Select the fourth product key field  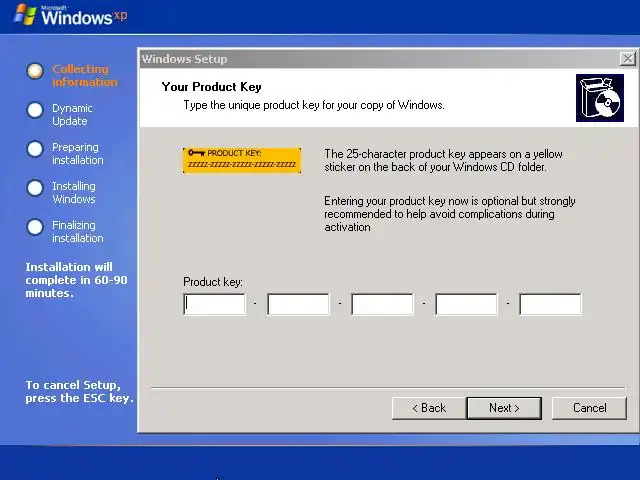click(x=467, y=304)
